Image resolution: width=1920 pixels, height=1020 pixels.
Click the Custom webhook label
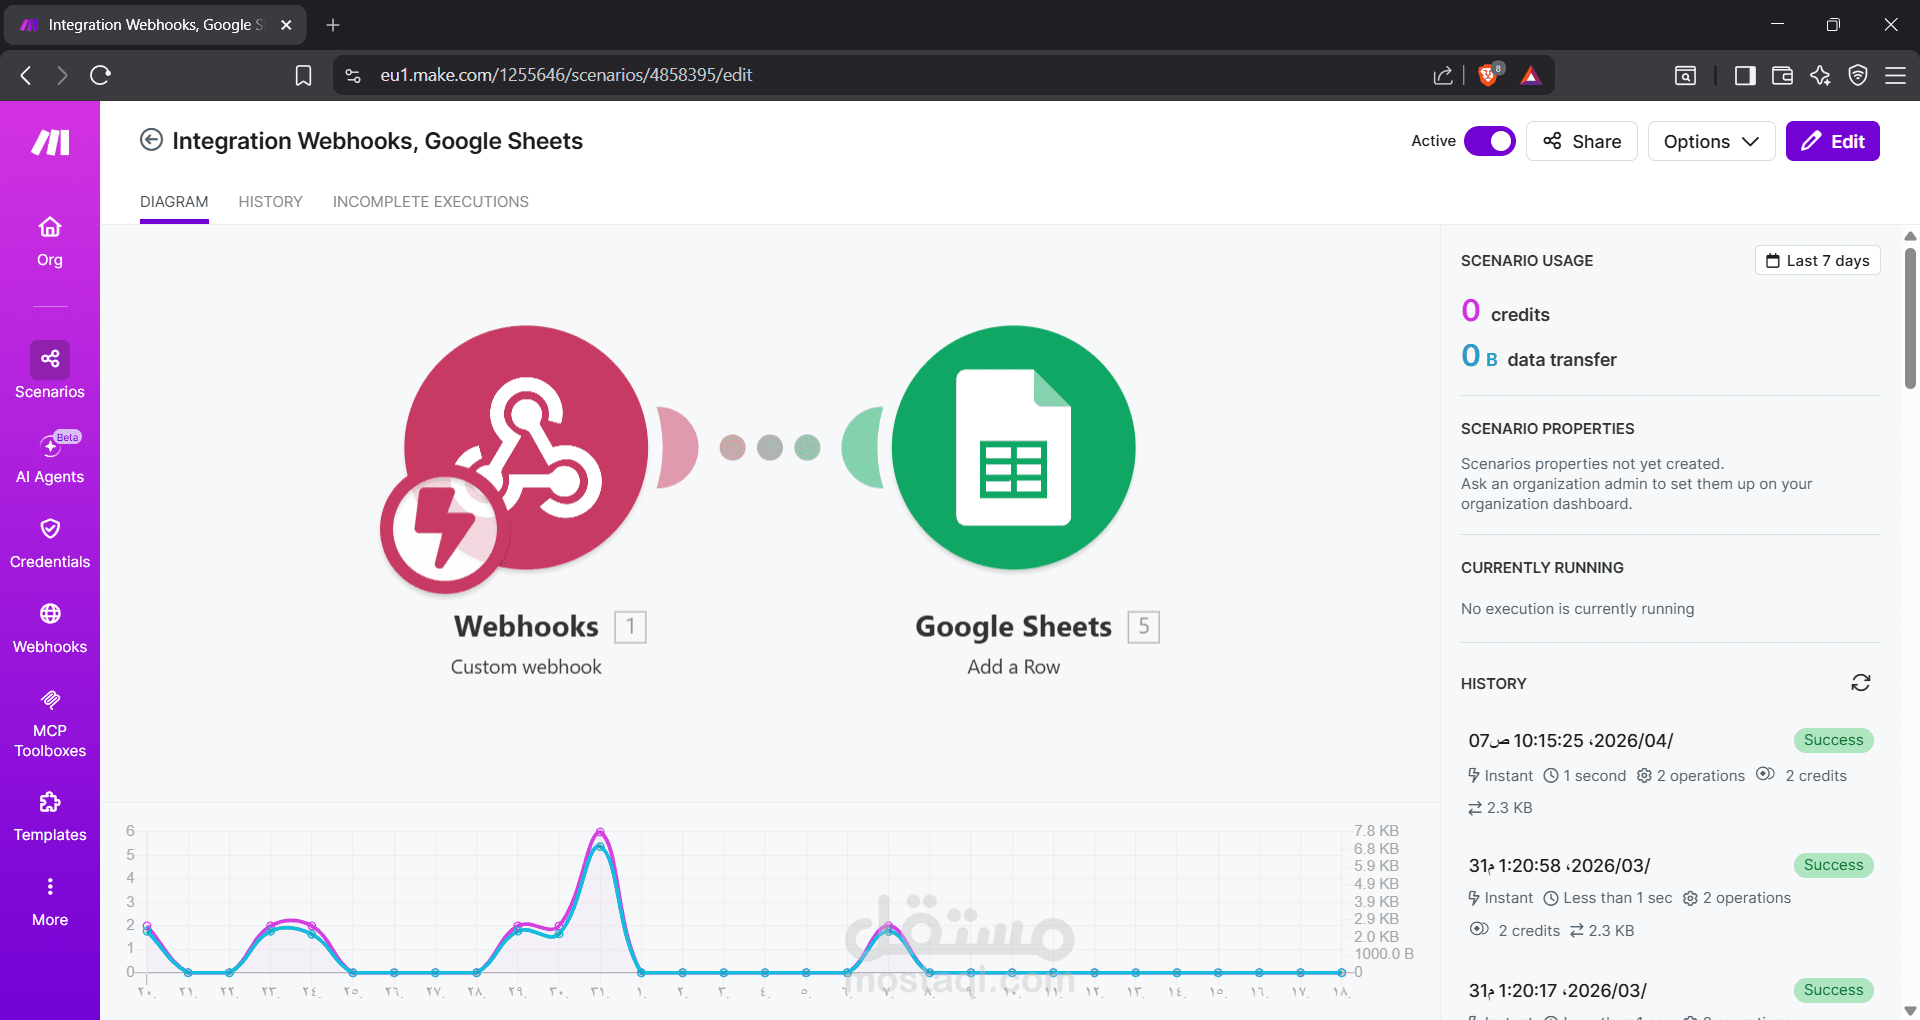526,667
